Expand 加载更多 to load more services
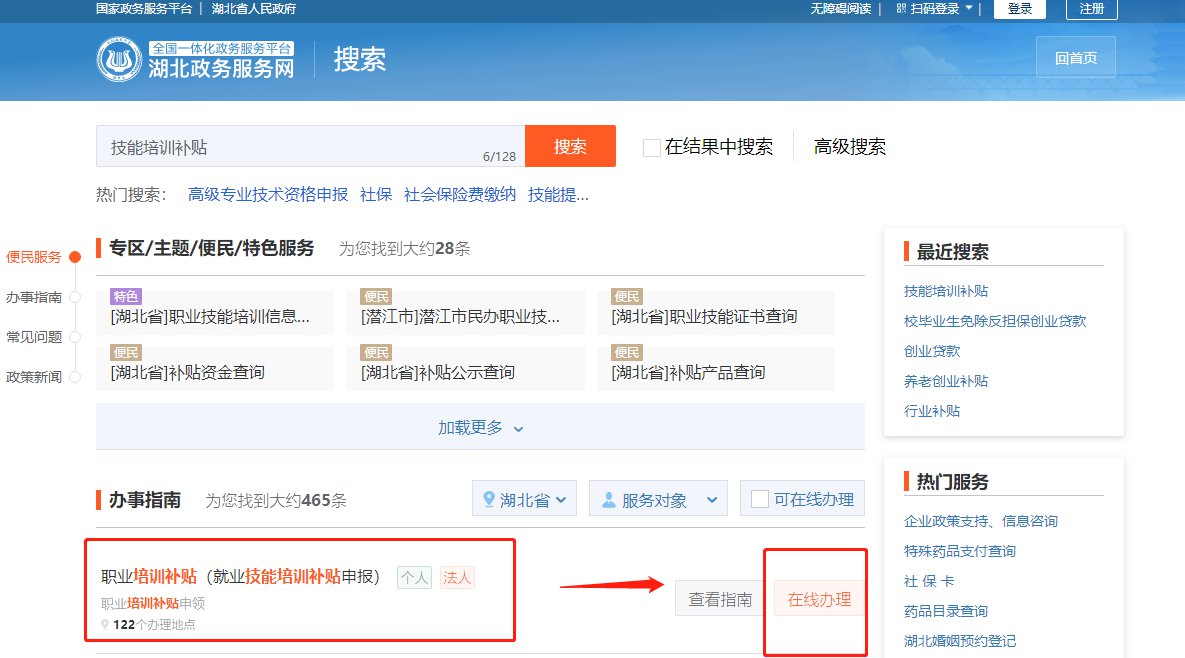Viewport: 1185px width, 658px height. click(480, 427)
